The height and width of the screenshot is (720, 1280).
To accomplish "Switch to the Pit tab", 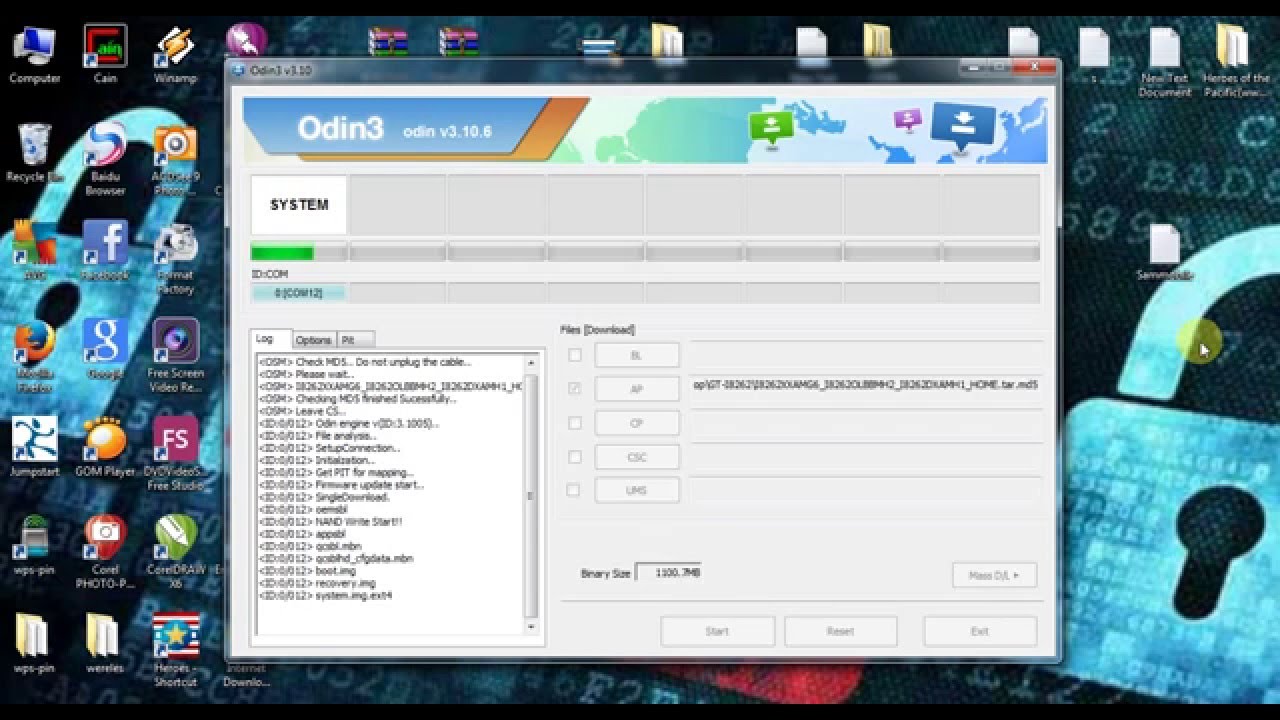I will coord(355,340).
